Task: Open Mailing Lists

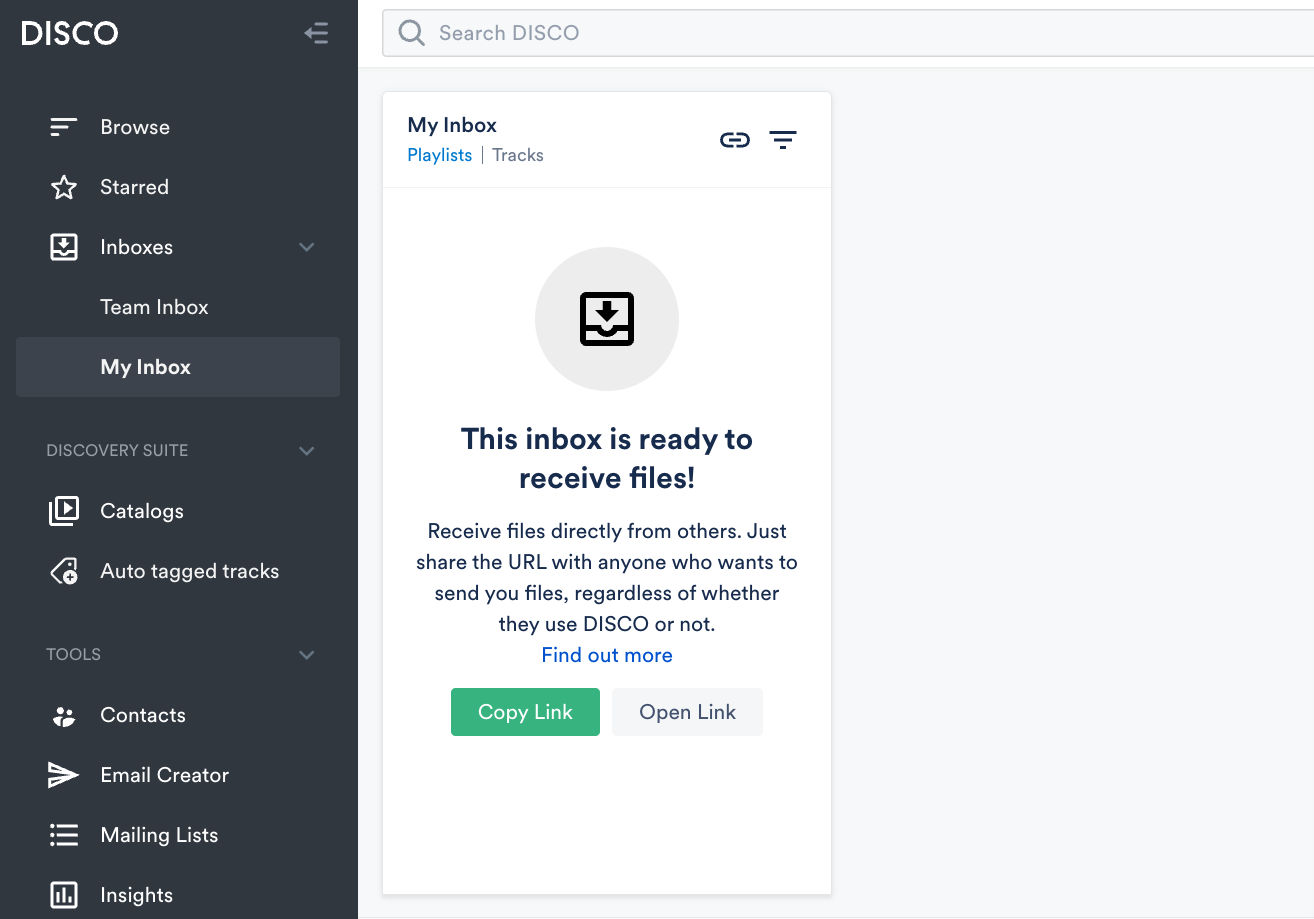Action: coord(159,835)
